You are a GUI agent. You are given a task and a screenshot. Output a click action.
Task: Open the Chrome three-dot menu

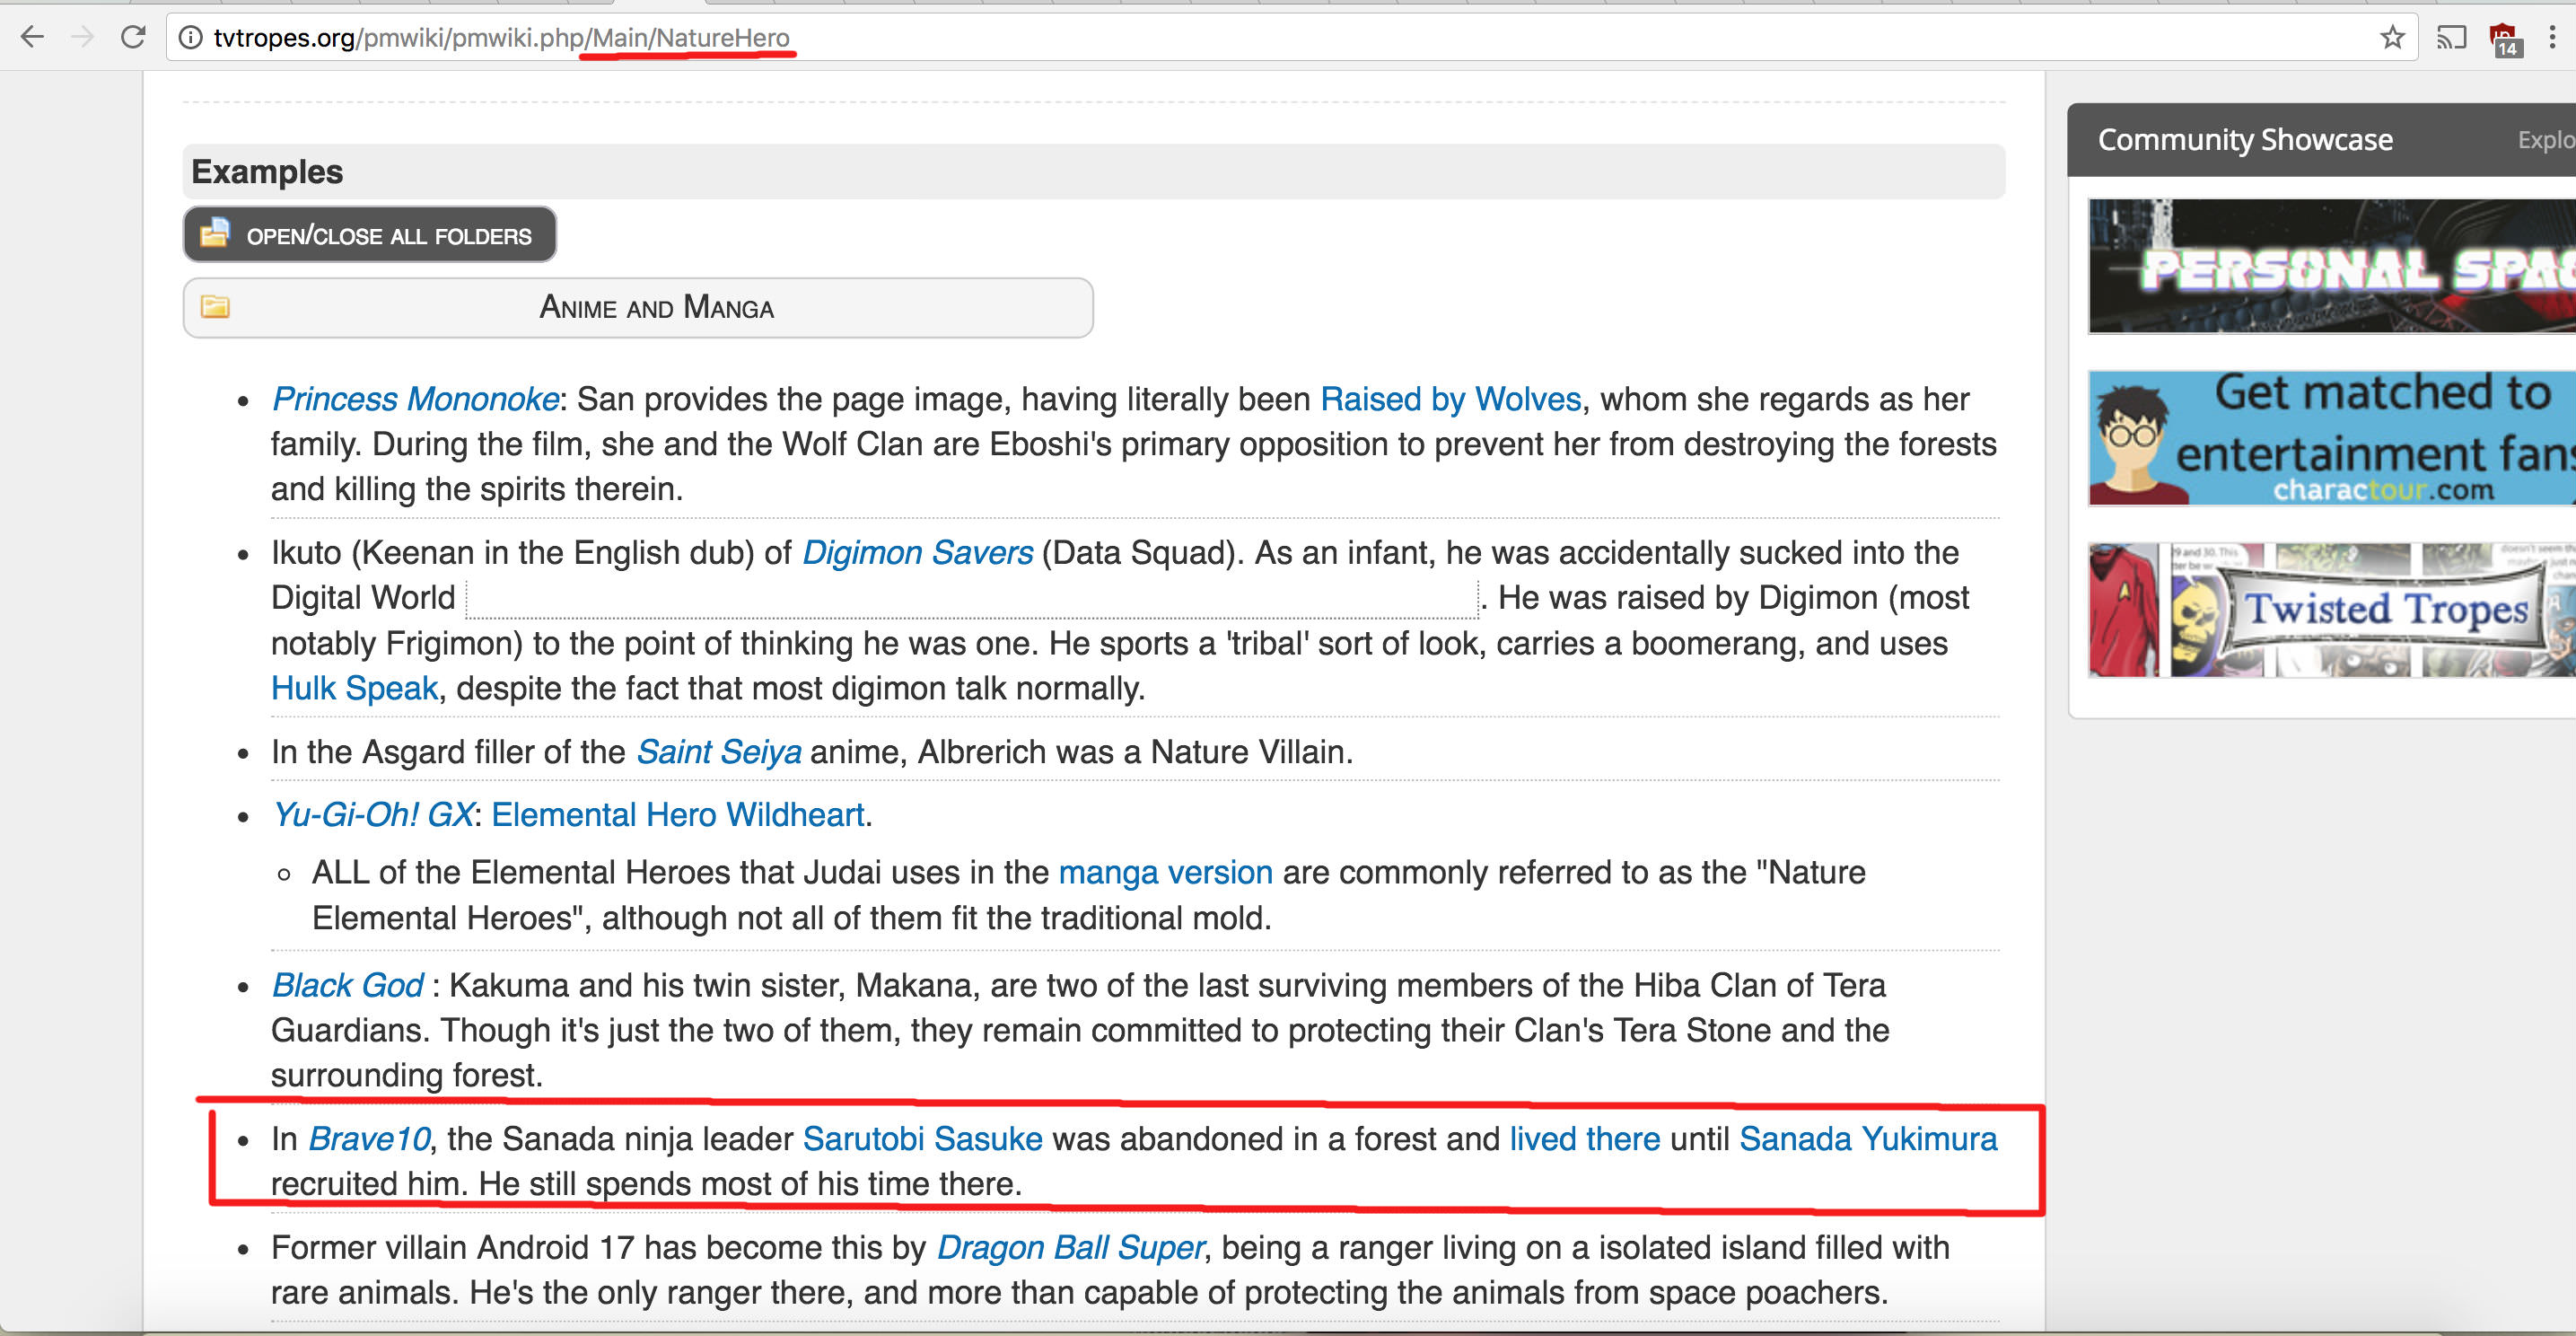click(x=2552, y=38)
